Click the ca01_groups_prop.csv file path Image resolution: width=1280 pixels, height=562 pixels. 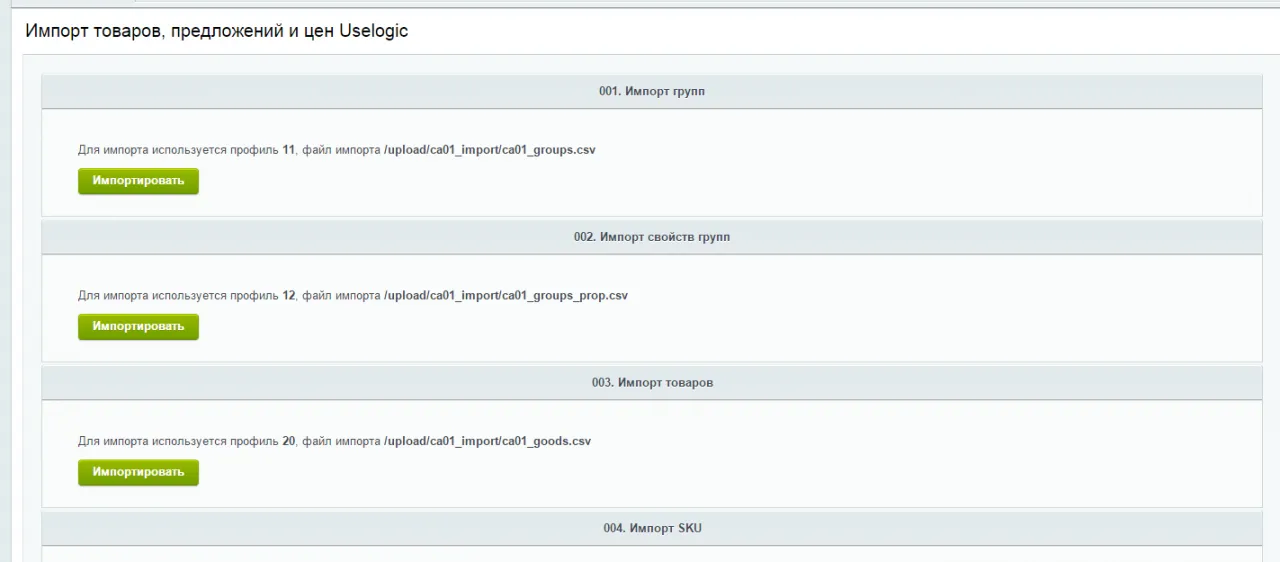(505, 296)
